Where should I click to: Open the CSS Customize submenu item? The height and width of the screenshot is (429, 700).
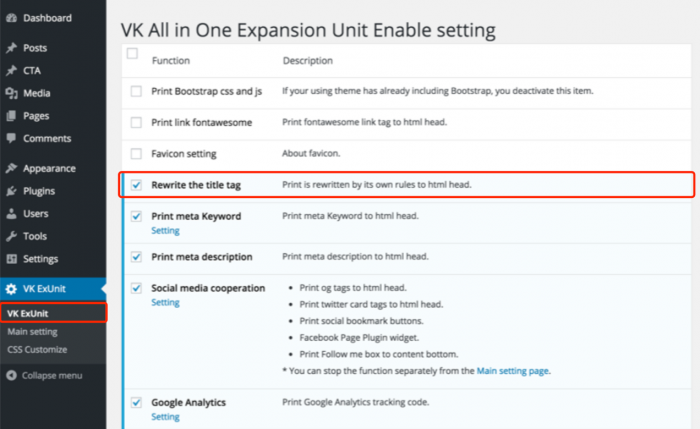pos(37,350)
